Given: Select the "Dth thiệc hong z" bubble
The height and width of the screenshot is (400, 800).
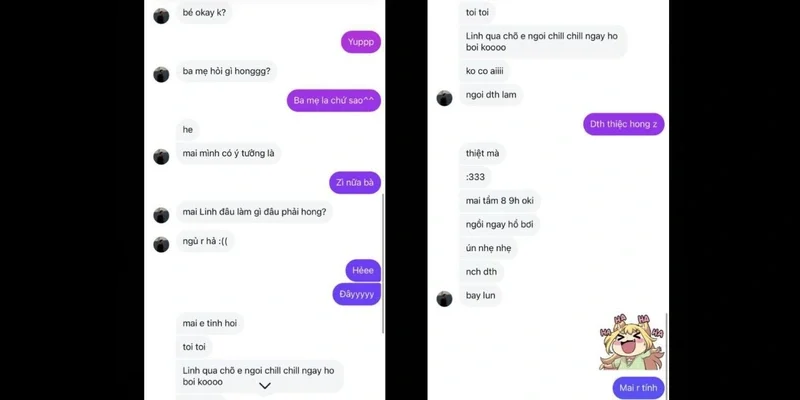Looking at the screenshot, I should click(x=623, y=124).
